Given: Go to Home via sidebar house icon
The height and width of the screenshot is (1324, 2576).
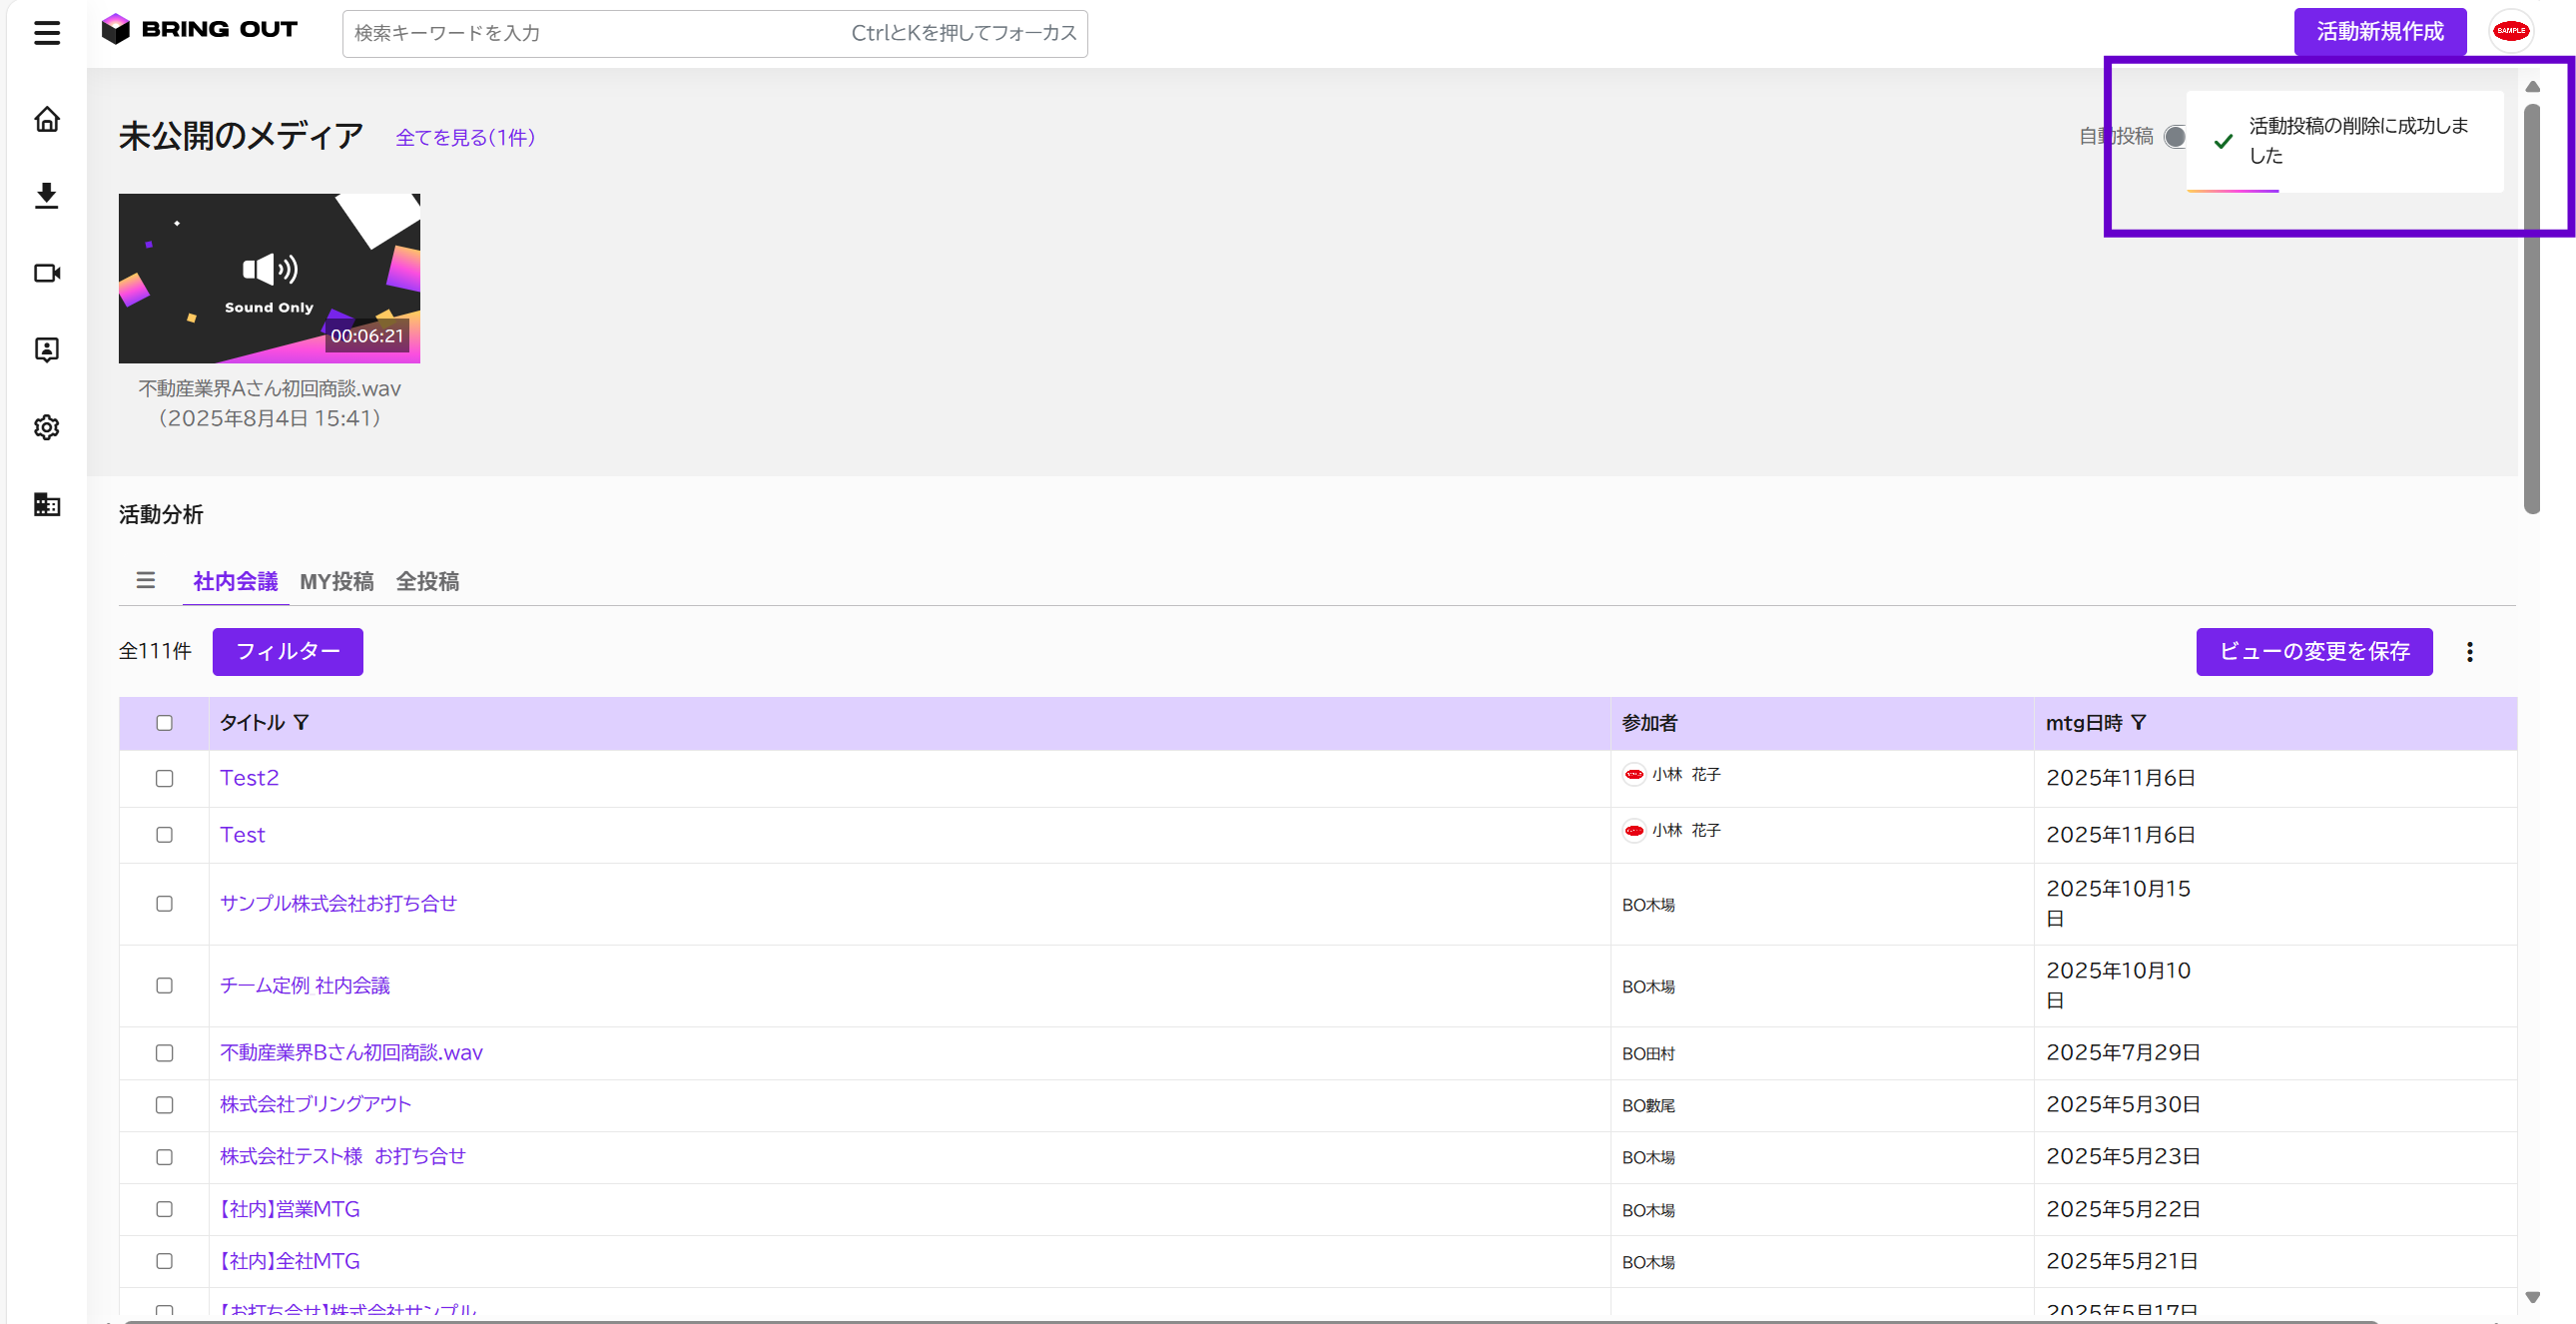Looking at the screenshot, I should (x=46, y=119).
